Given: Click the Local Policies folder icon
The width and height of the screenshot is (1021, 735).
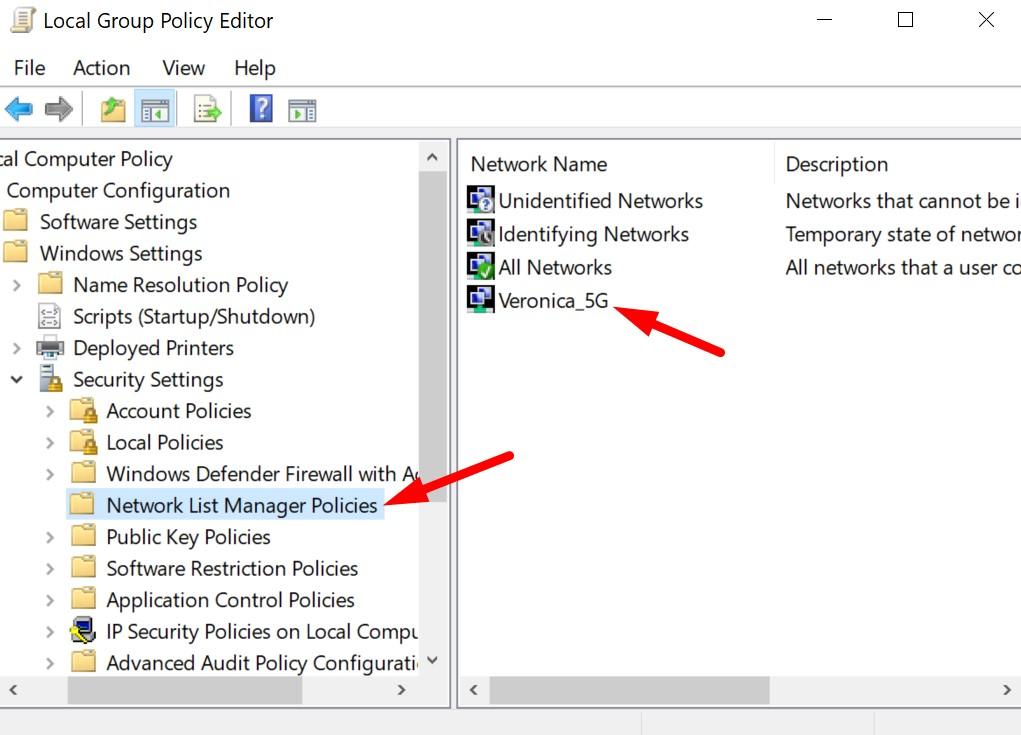Looking at the screenshot, I should click(83, 441).
